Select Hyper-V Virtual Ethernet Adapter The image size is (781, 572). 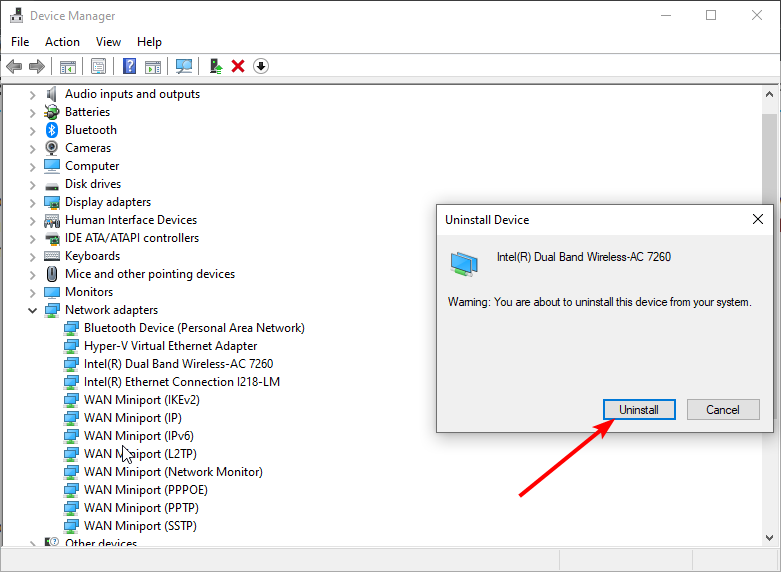[x=170, y=346]
